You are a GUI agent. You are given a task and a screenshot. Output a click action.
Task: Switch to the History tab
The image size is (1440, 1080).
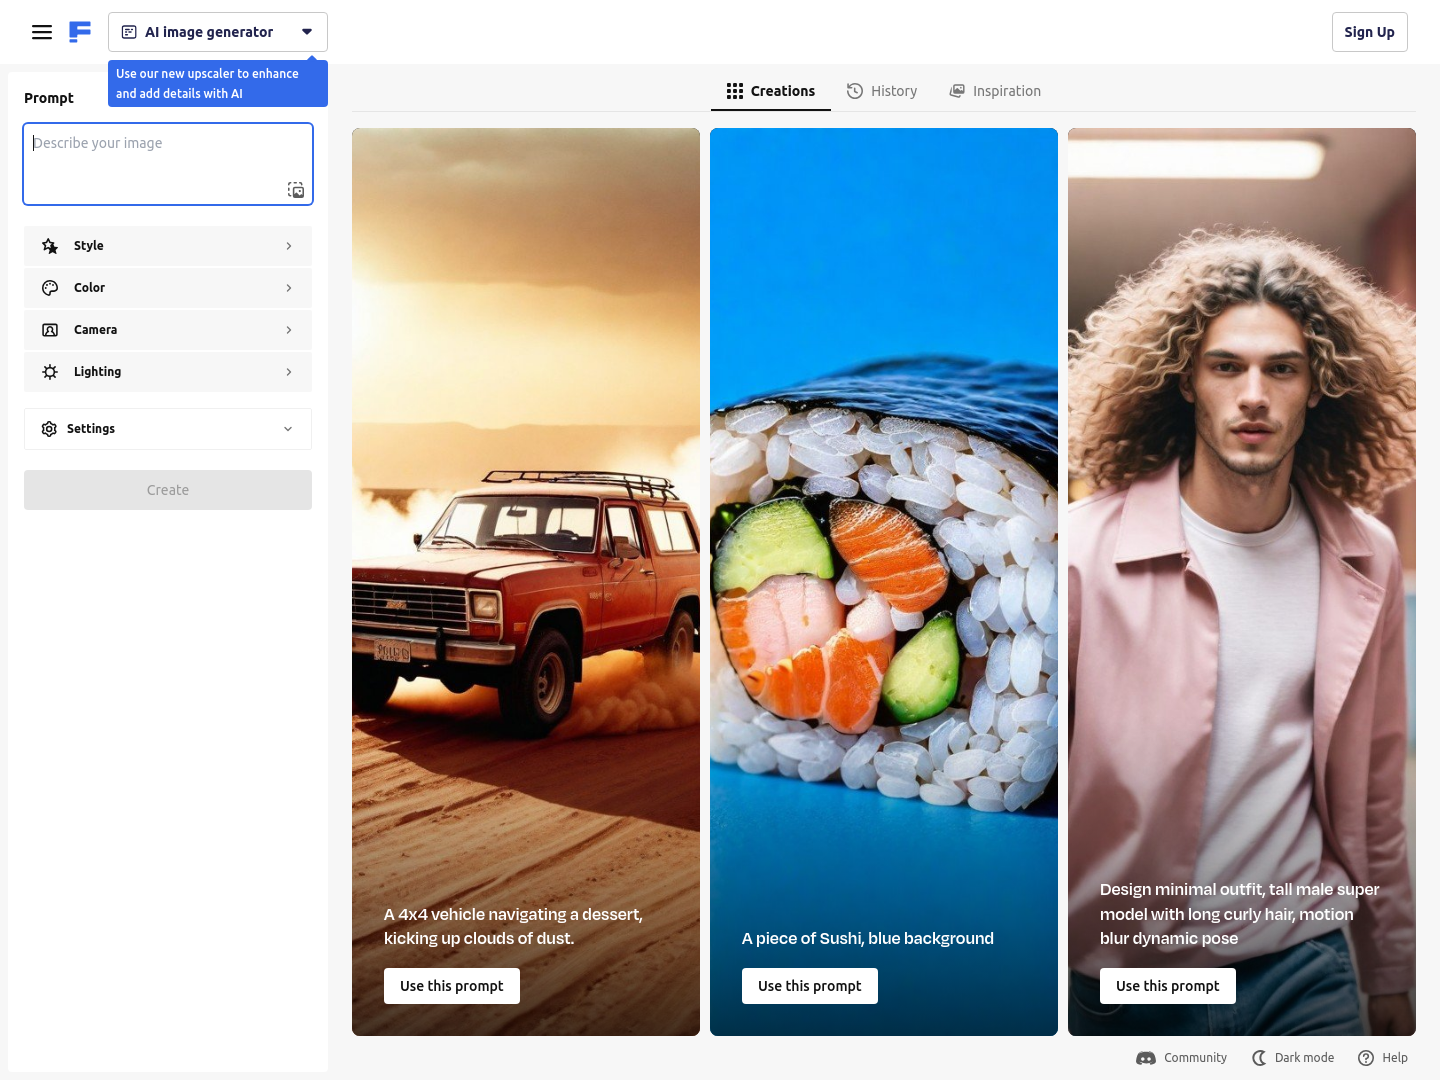(882, 91)
